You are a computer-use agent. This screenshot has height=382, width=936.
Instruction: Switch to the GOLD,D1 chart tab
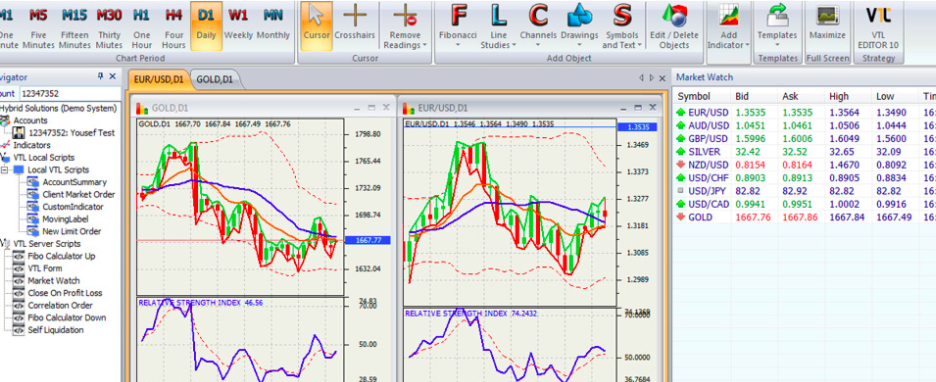[214, 79]
